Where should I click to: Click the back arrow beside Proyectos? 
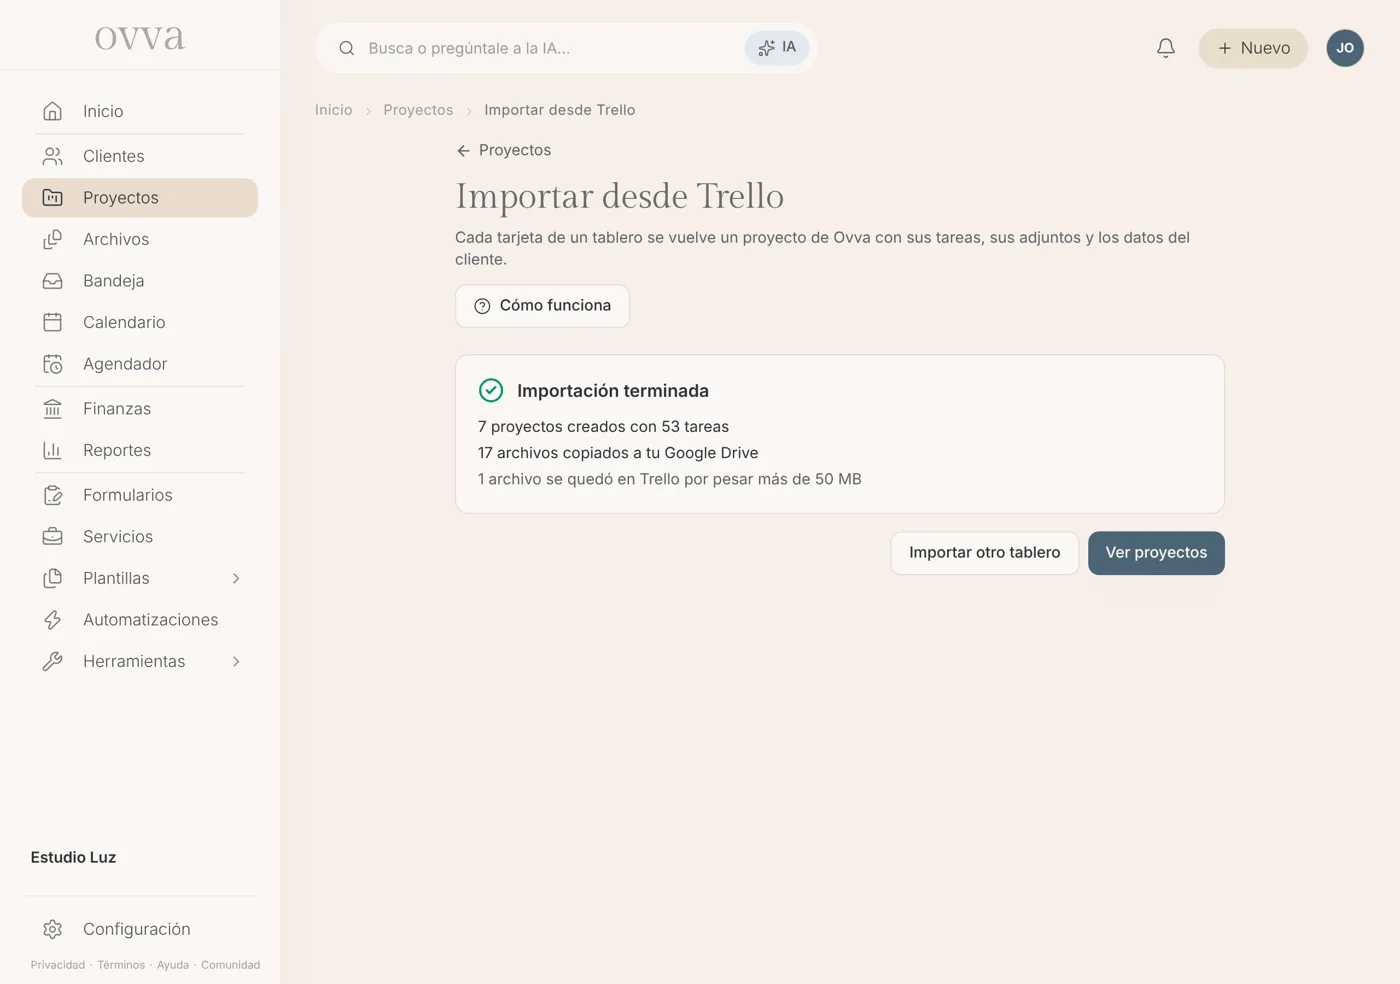pos(463,151)
